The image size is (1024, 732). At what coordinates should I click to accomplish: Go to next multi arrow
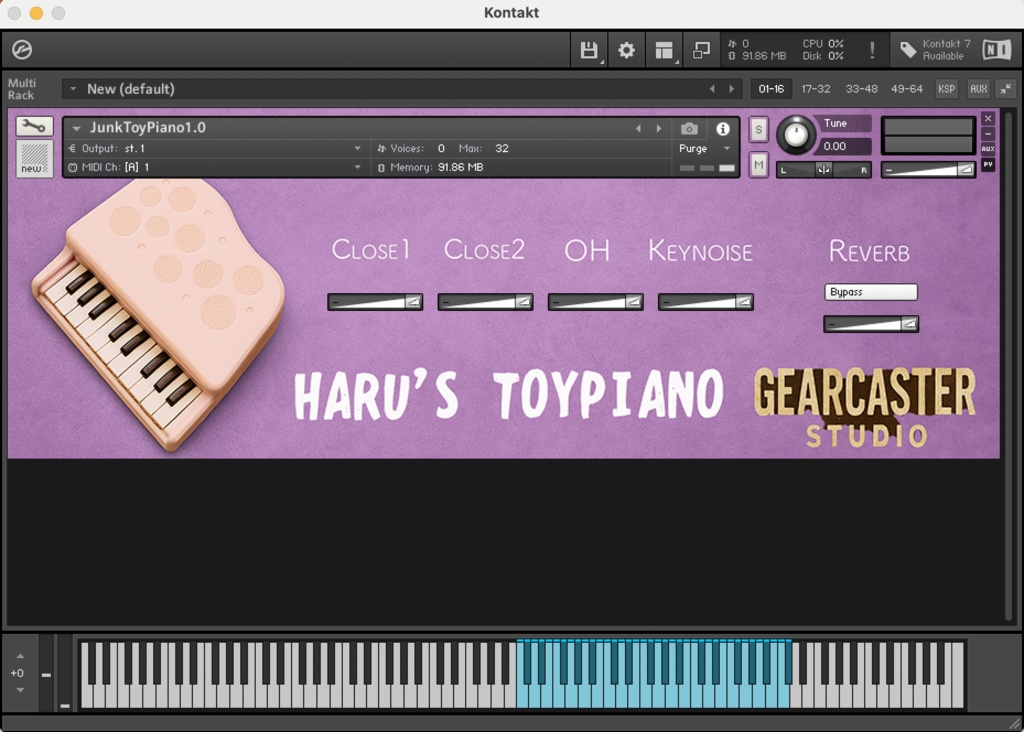(x=731, y=89)
